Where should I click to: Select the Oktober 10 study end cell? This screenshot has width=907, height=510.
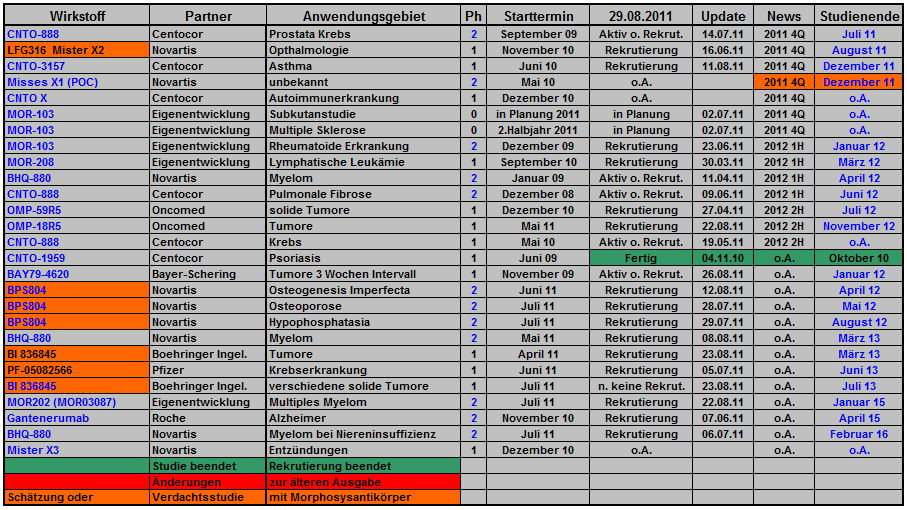pos(858,258)
